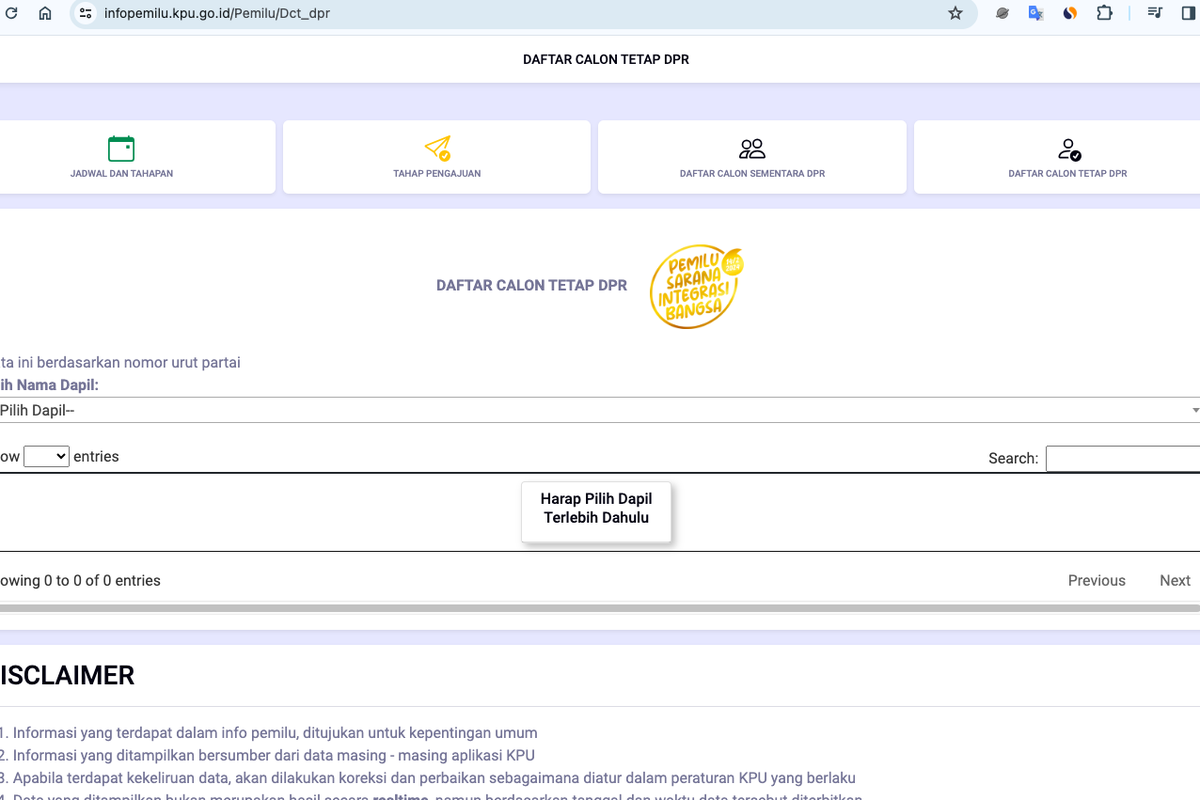
Task: Bookmark this page with the star icon
Action: tap(955, 13)
